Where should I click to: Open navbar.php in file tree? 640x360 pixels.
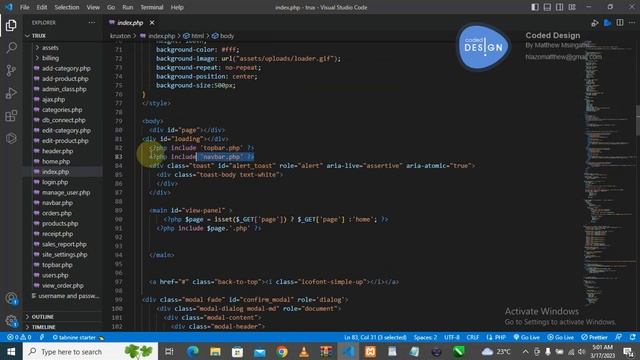[57, 203]
